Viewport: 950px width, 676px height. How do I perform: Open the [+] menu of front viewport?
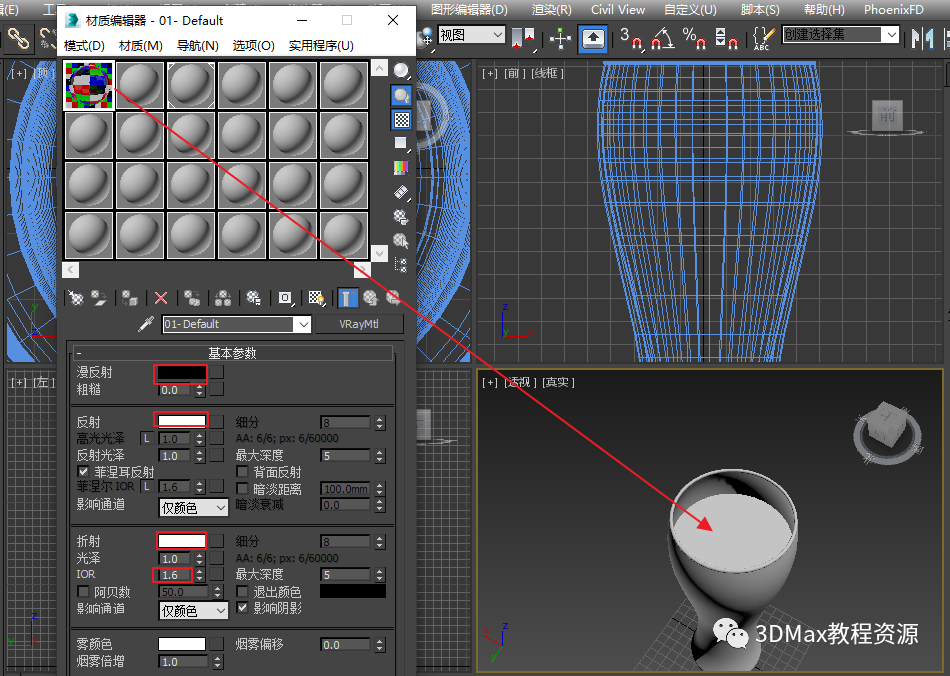(x=490, y=73)
